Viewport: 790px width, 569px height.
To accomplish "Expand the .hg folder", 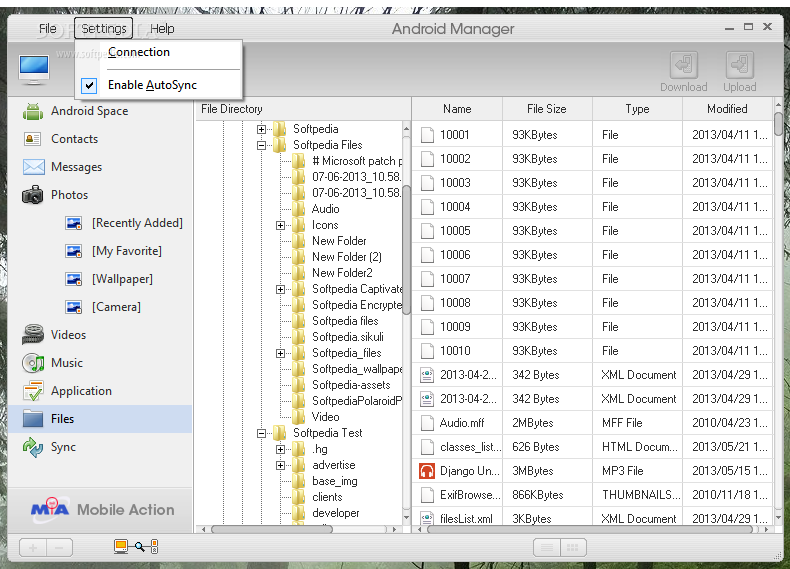I will 280,449.
